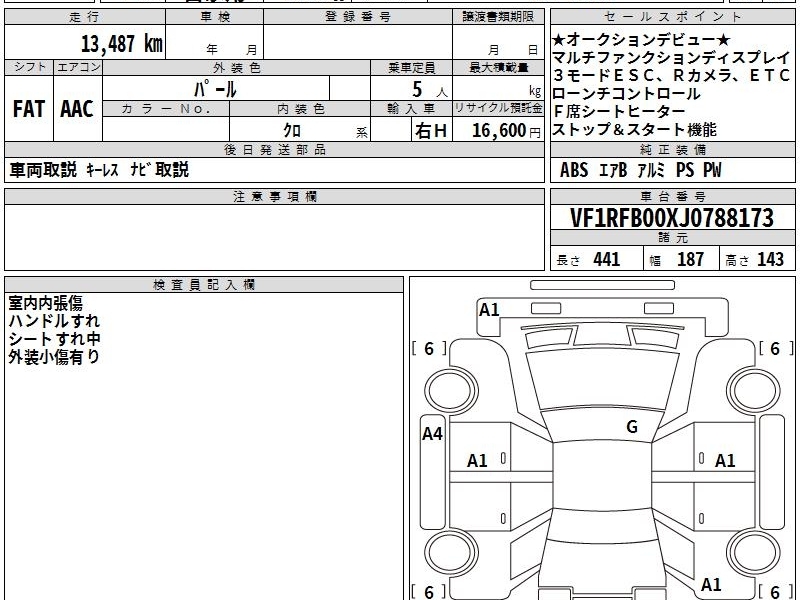Click the 長さ 441 dimension
Image resolution: width=800 pixels, height=600 pixels.
tap(588, 259)
